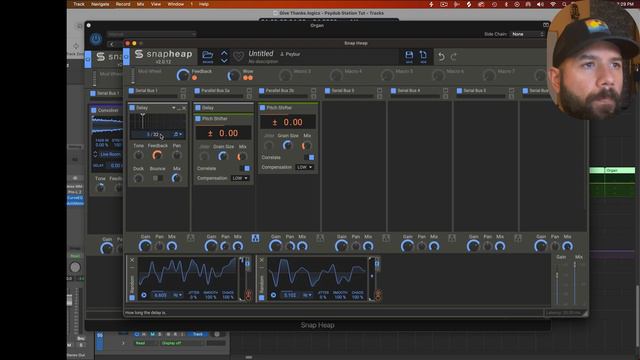Open the first Delay snapin dropdown arrow

coord(173,108)
